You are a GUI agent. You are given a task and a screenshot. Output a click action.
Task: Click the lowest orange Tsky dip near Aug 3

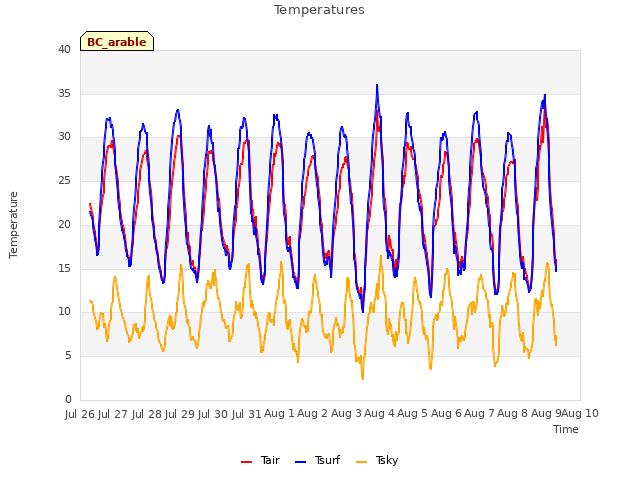[362, 378]
